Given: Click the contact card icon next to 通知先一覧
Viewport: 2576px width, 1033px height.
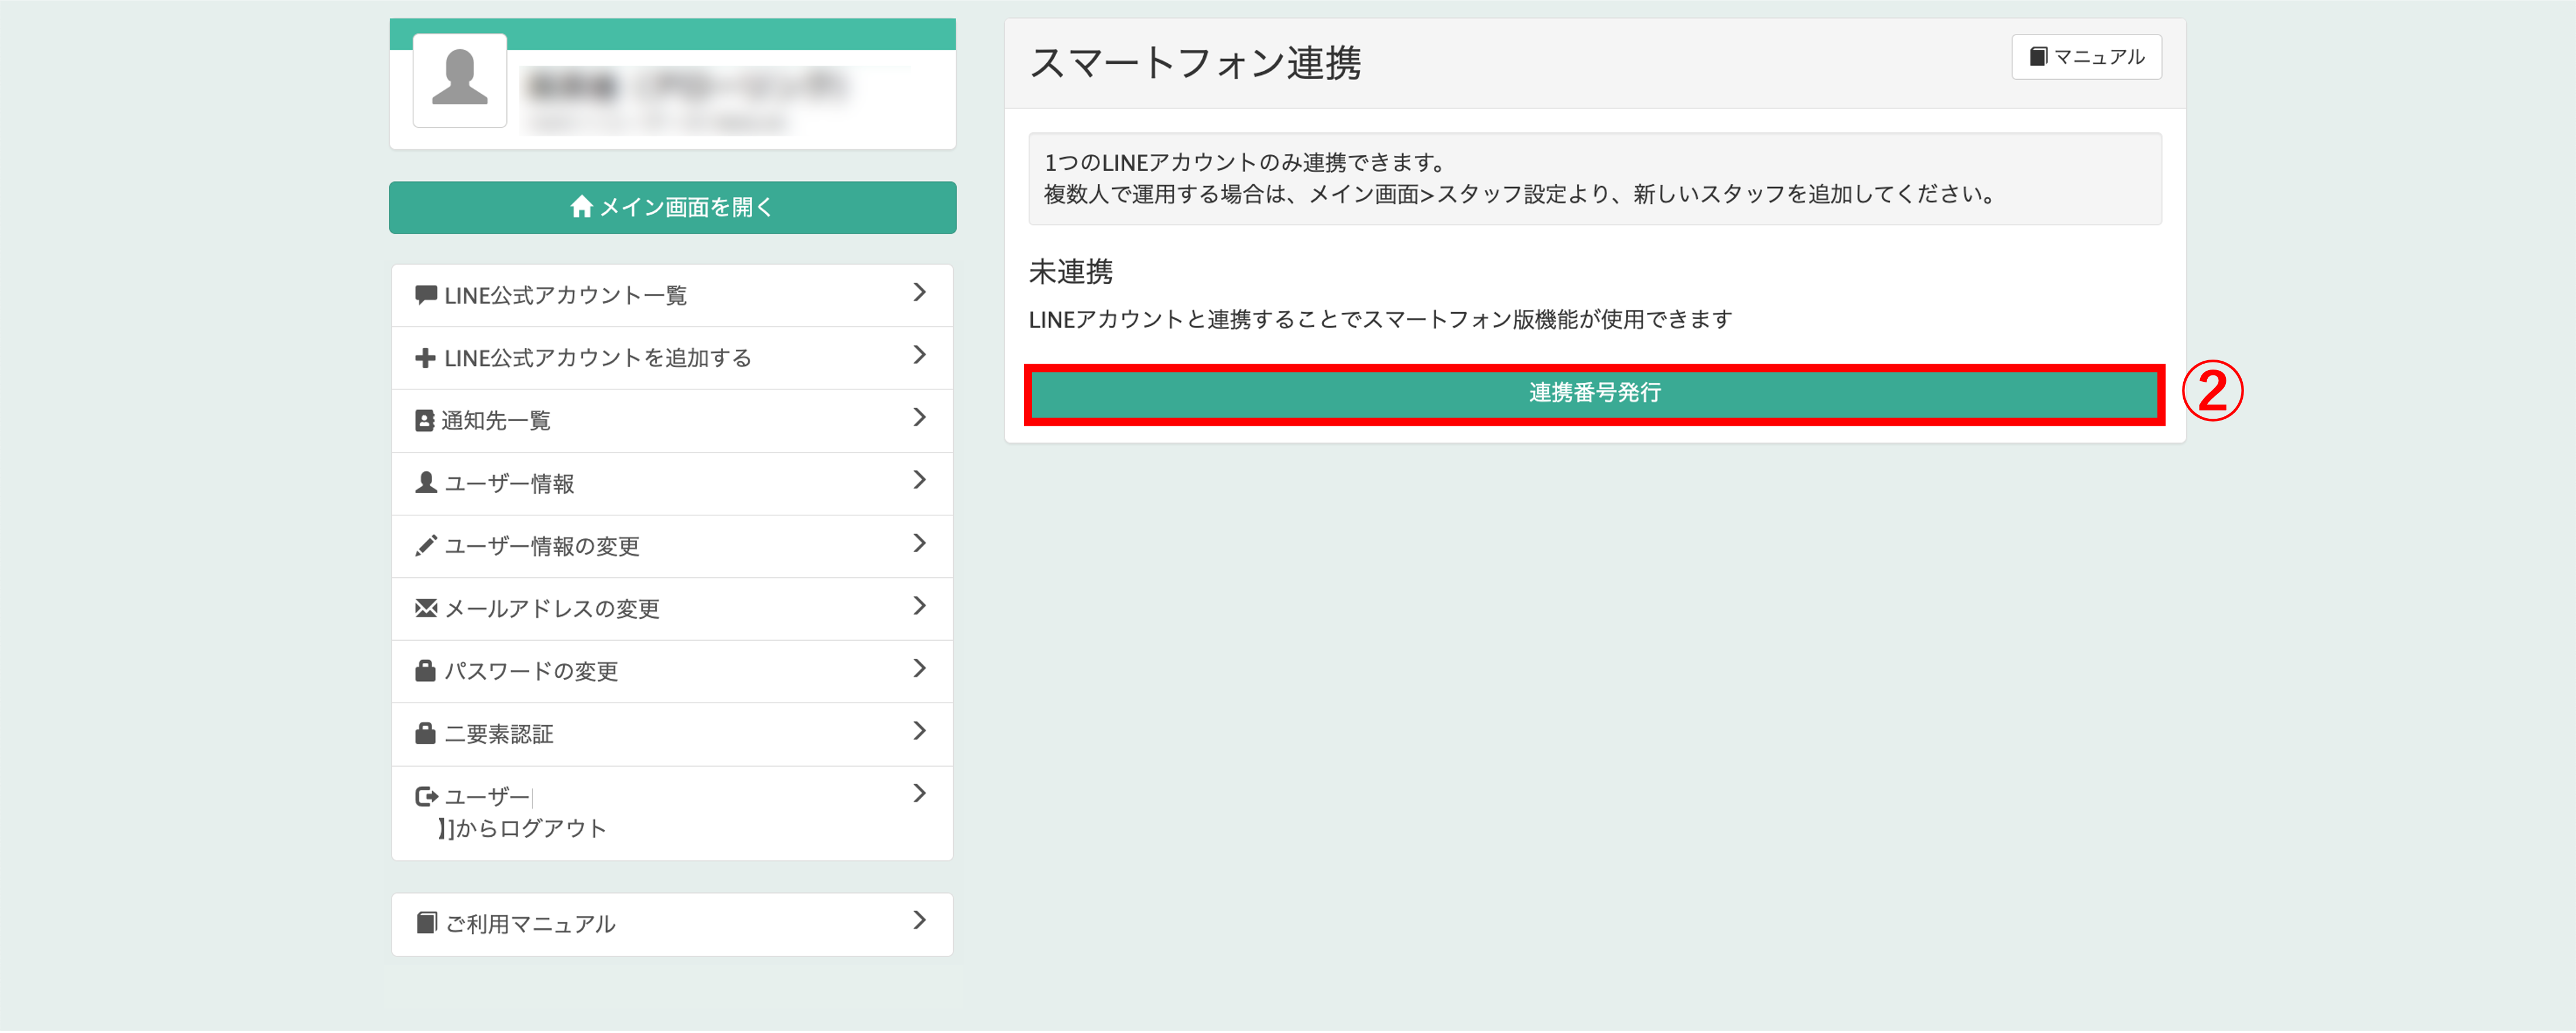Looking at the screenshot, I should pyautogui.click(x=424, y=421).
